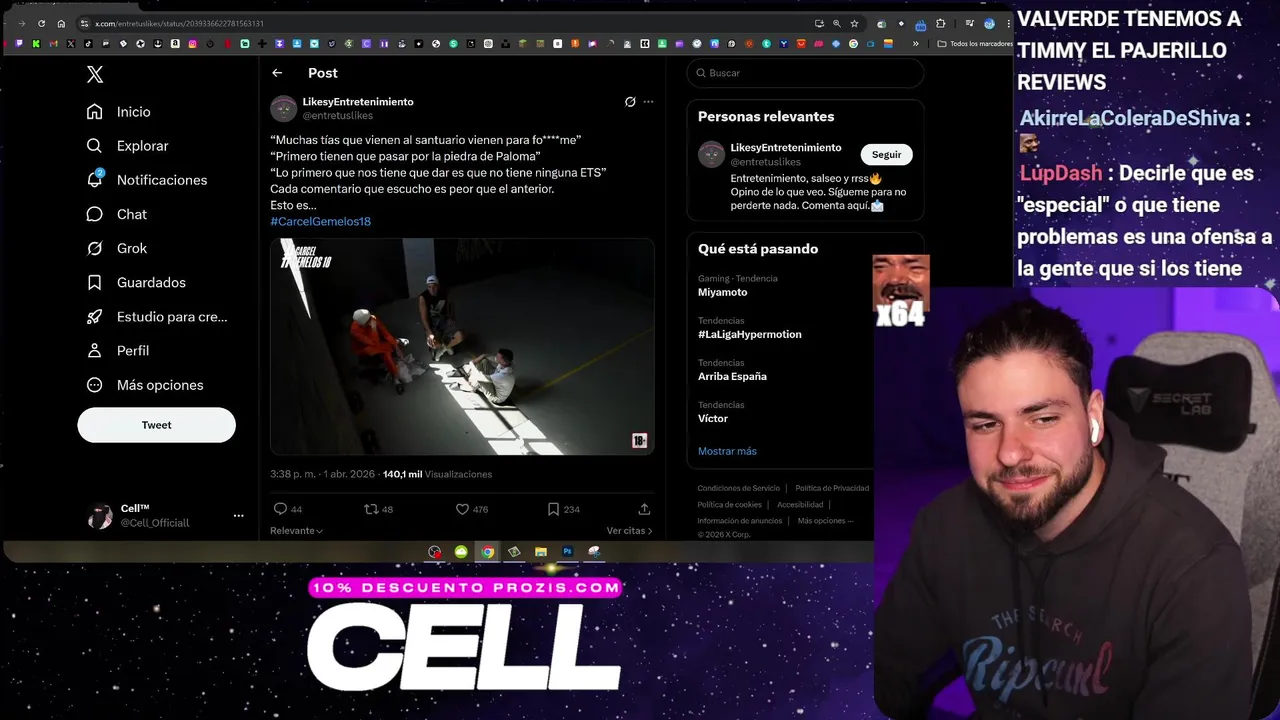Click the post's 140,1 mil Visualizaciones count

click(x=437, y=474)
